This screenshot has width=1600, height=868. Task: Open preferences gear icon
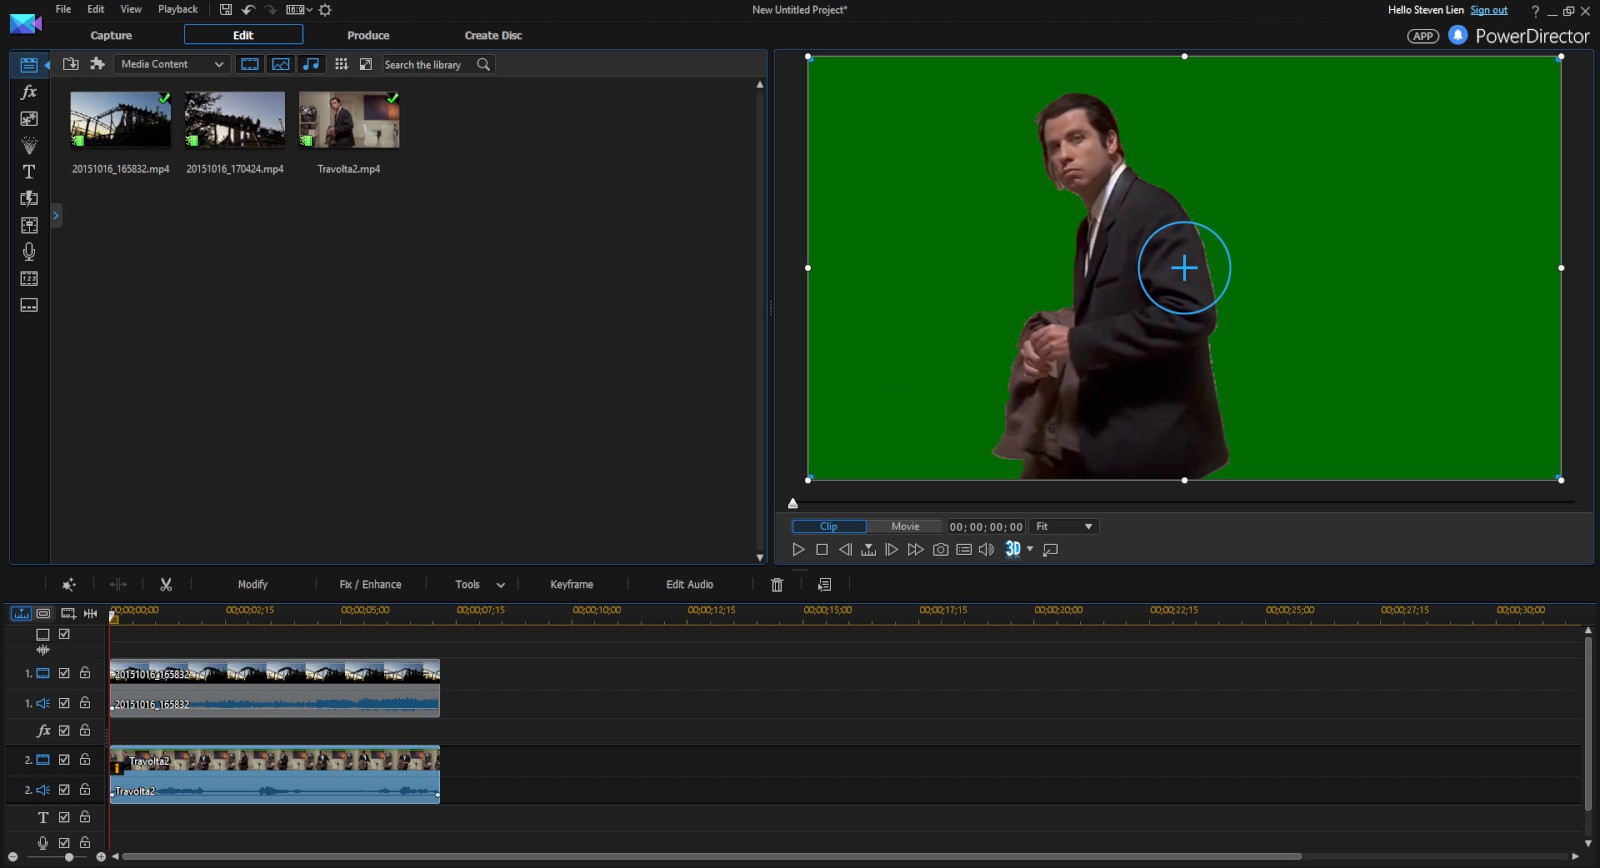(325, 10)
